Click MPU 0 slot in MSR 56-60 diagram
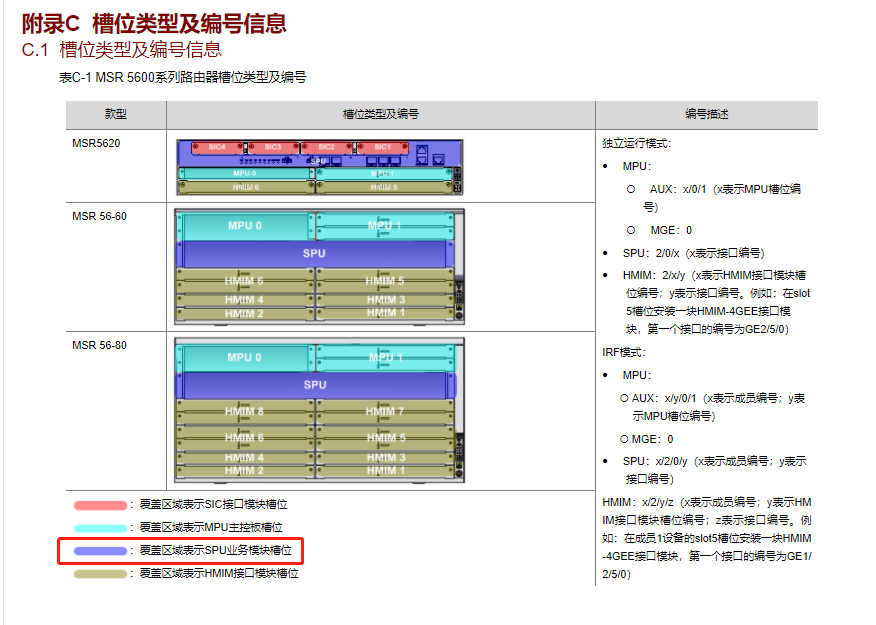Screen dimensions: 876x625 click(245, 226)
